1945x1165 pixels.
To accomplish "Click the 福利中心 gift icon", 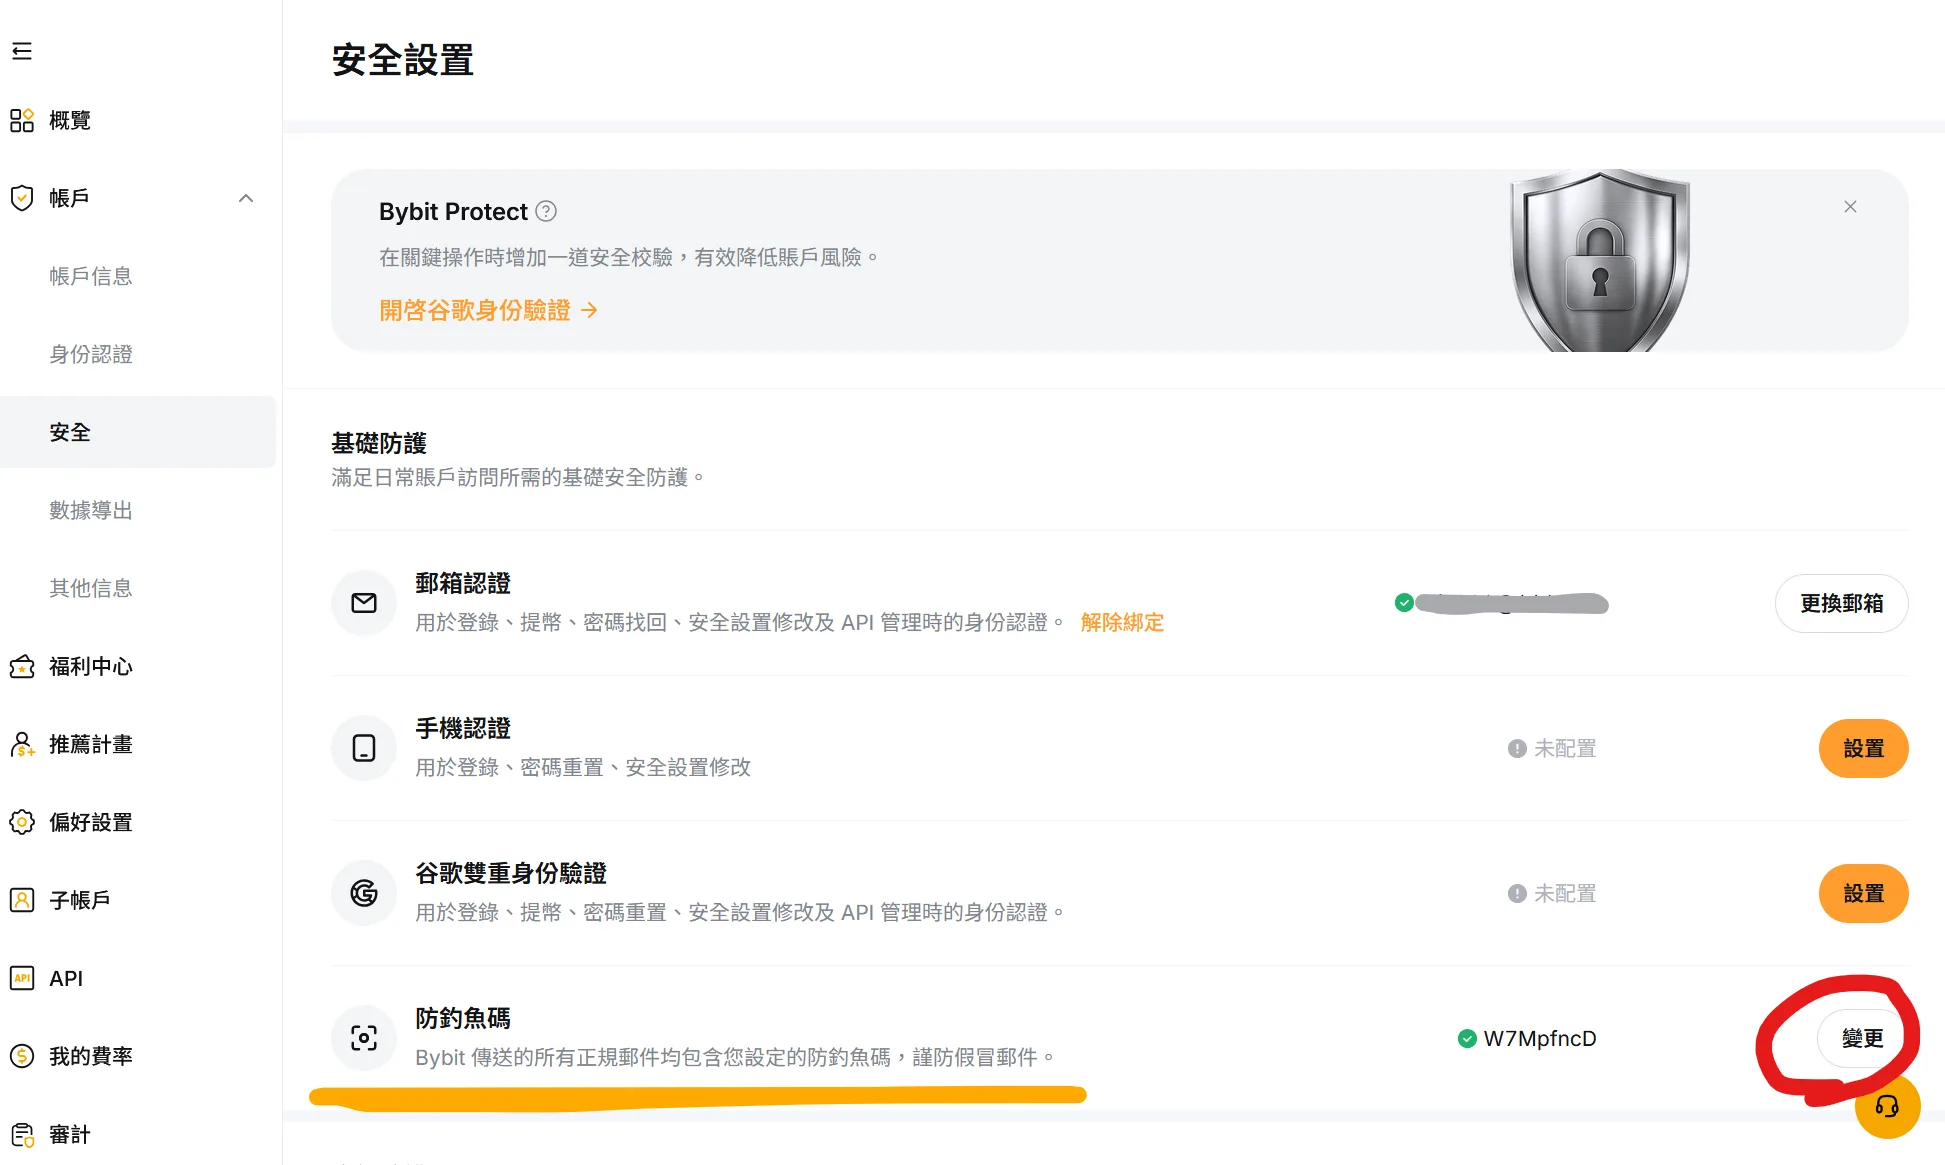I will click(22, 666).
